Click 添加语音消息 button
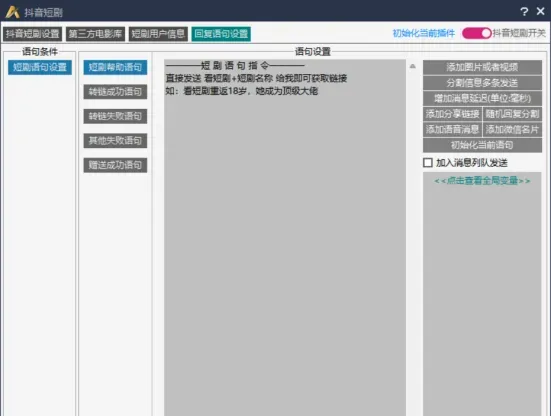The height and width of the screenshot is (416, 551). pos(452,129)
